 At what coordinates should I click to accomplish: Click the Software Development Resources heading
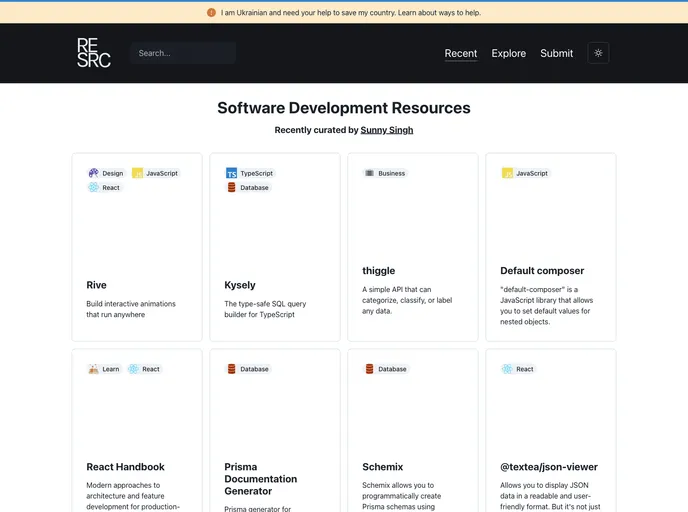pyautogui.click(x=344, y=108)
